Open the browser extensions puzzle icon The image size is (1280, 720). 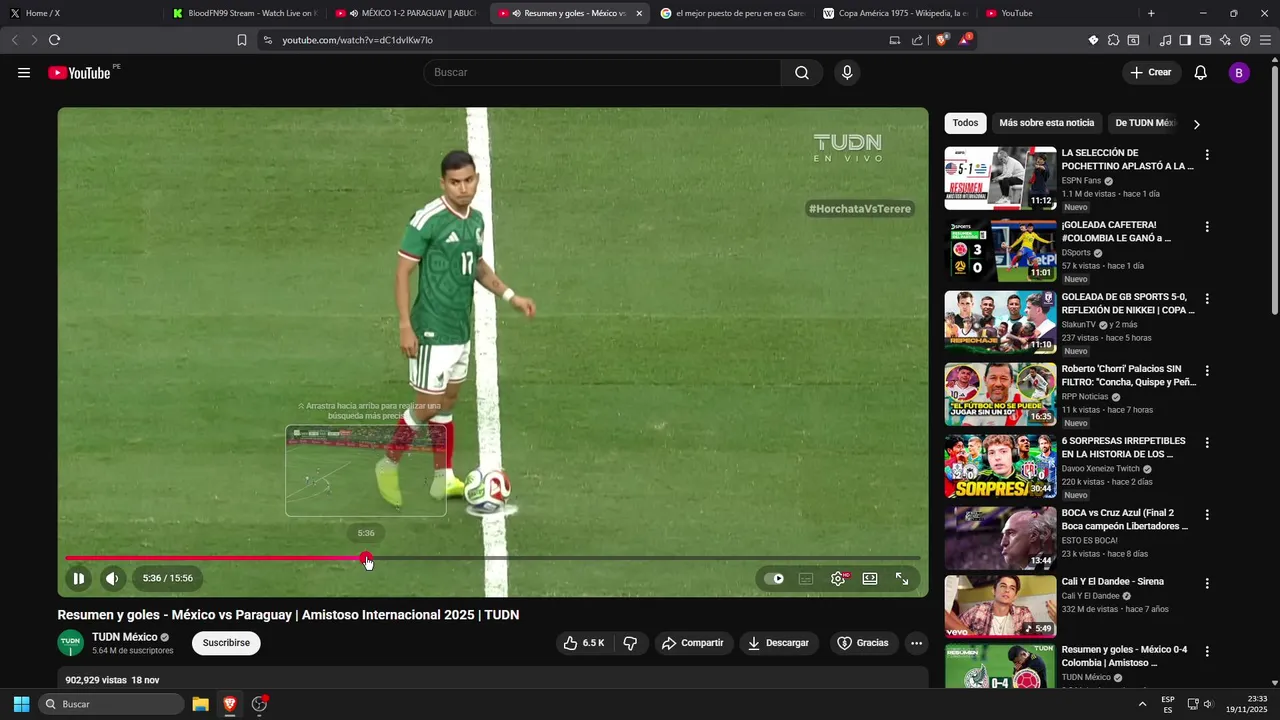click(x=1113, y=40)
